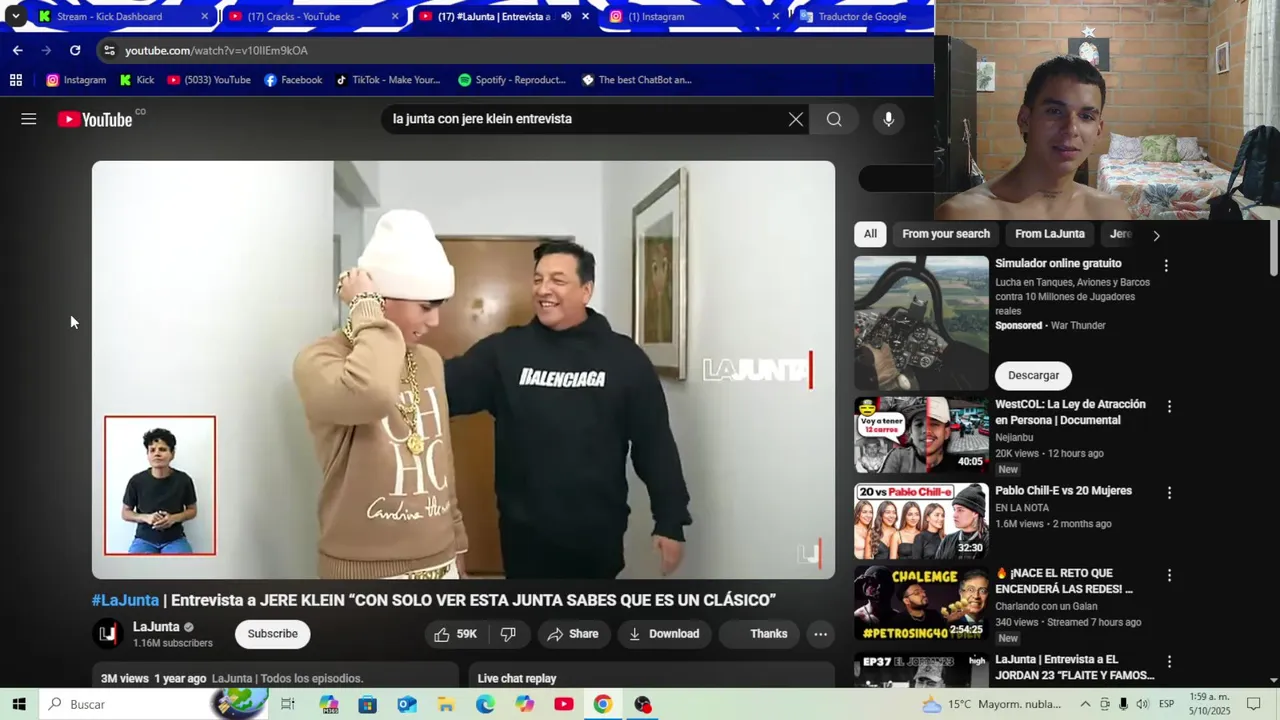1280x720 pixels.
Task: Switch to Traductor de Google tab
Action: coord(862,16)
